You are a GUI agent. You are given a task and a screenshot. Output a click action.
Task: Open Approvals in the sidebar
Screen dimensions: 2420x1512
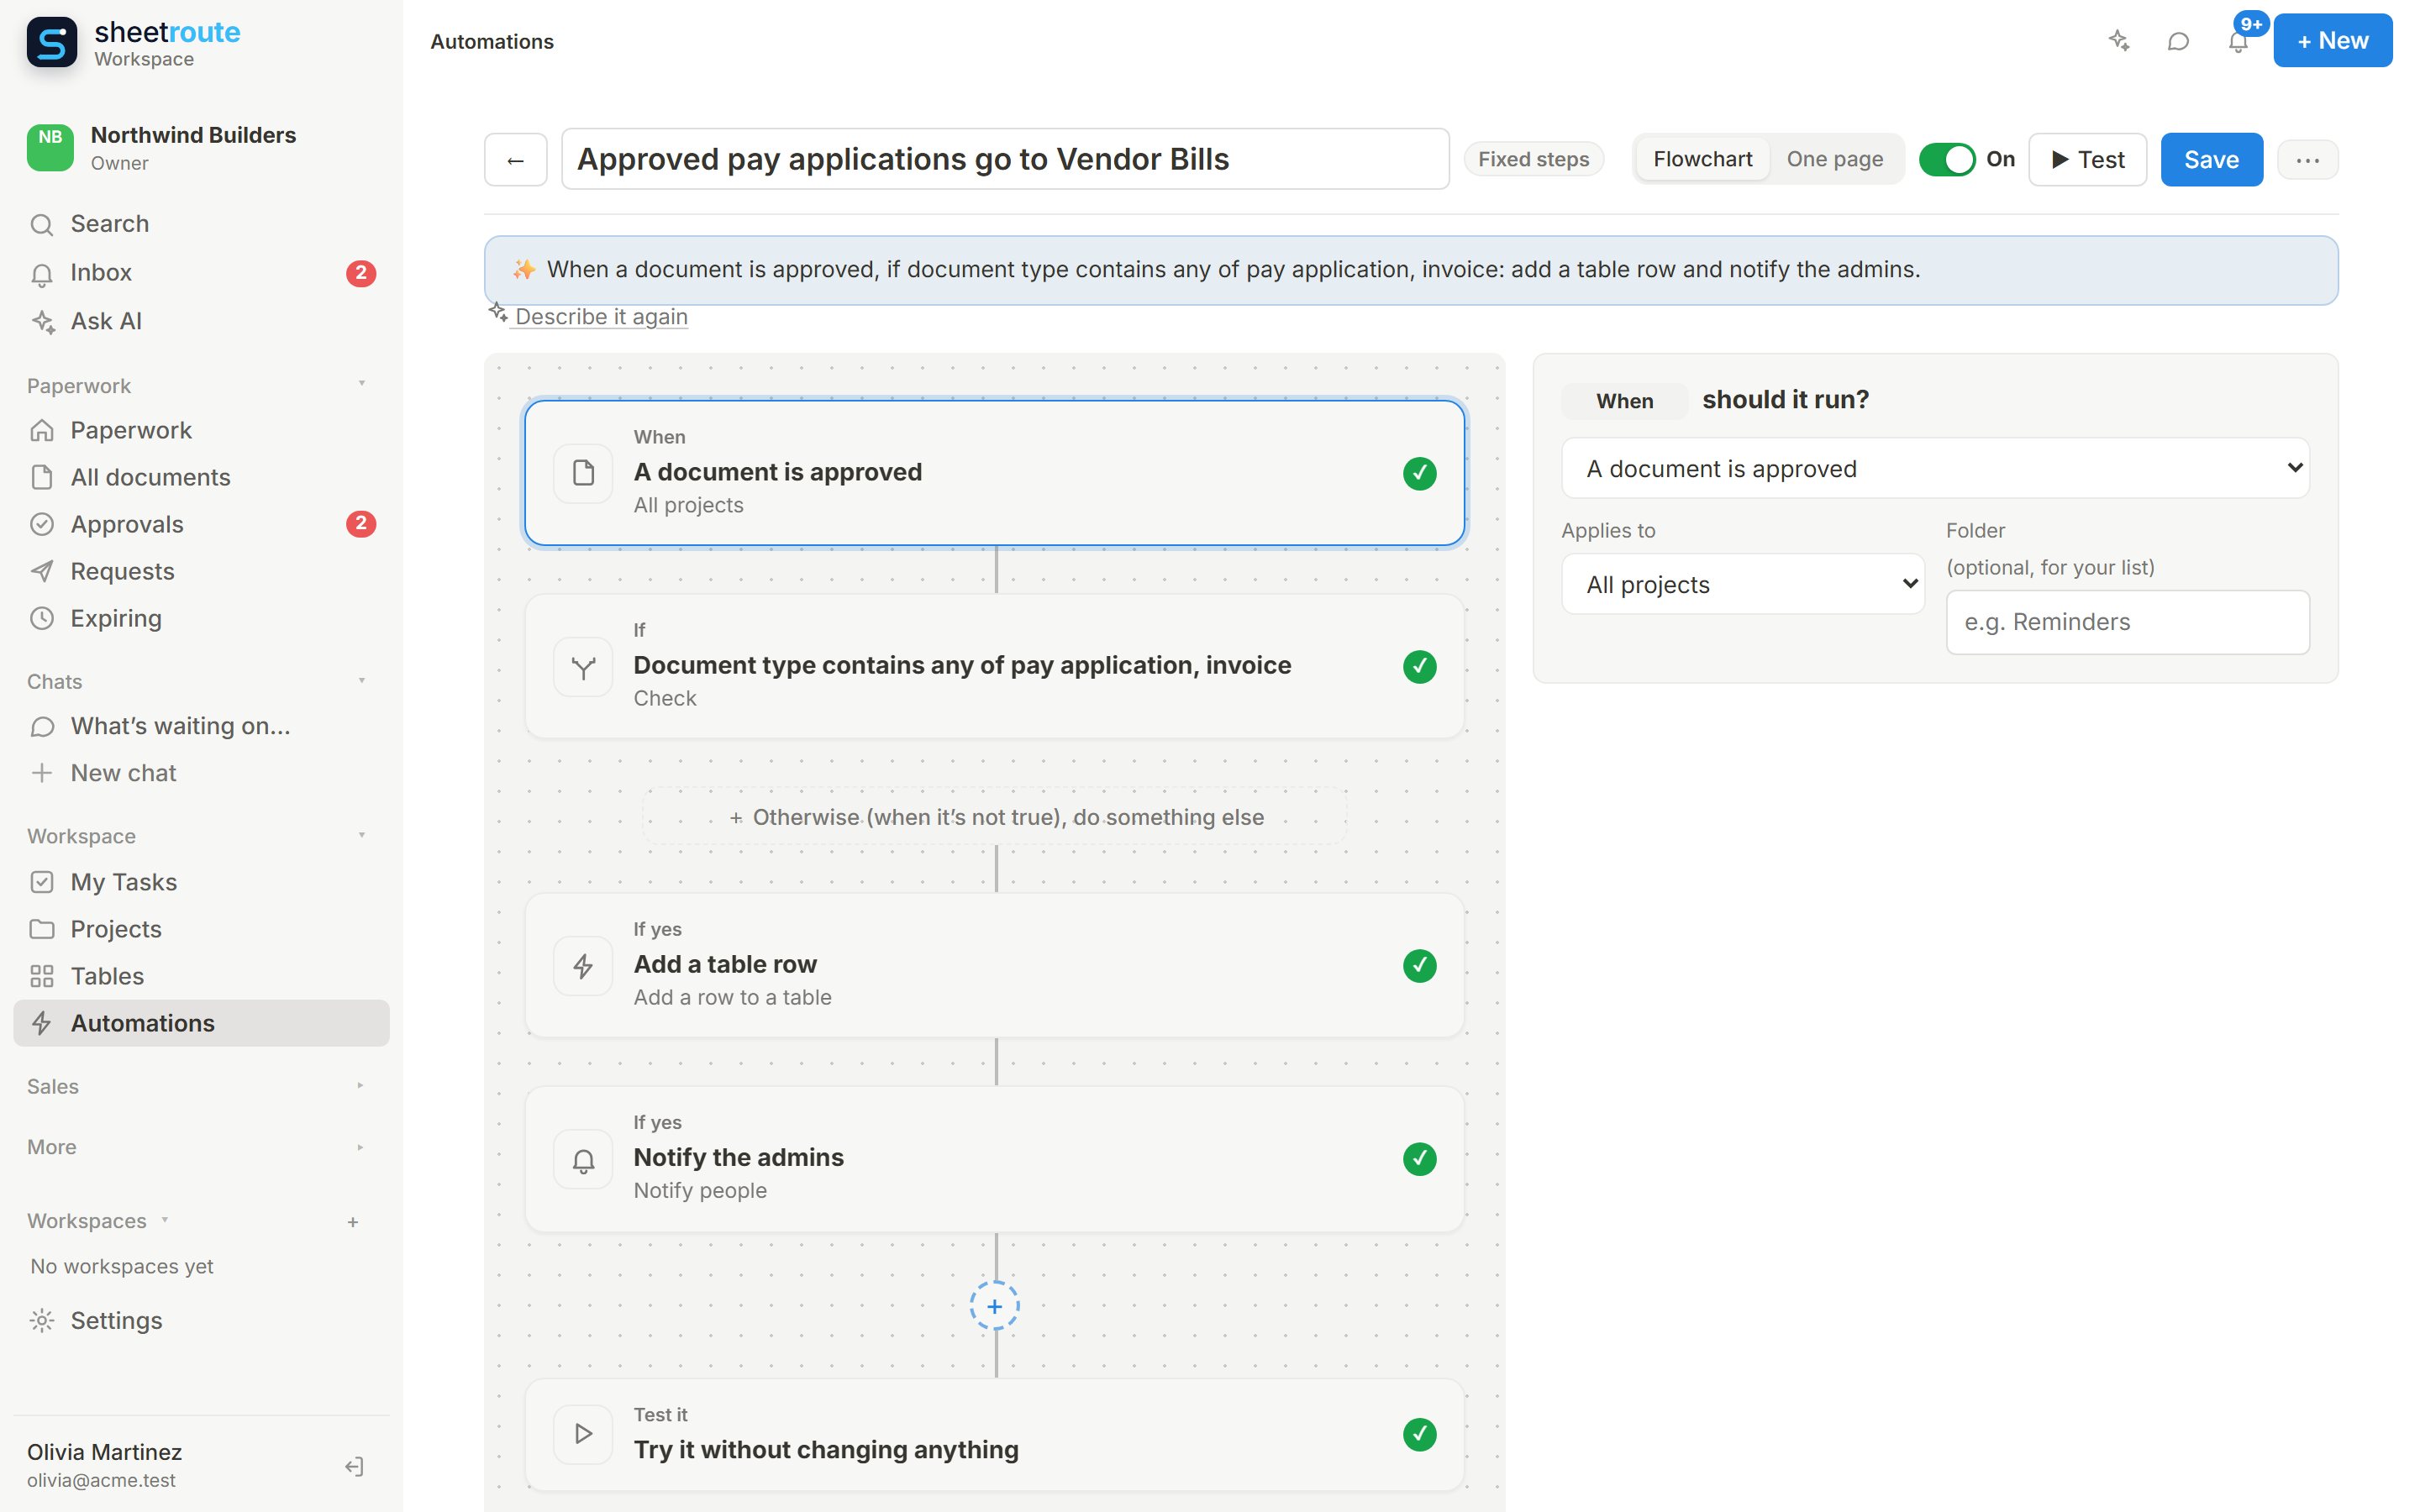coord(201,524)
